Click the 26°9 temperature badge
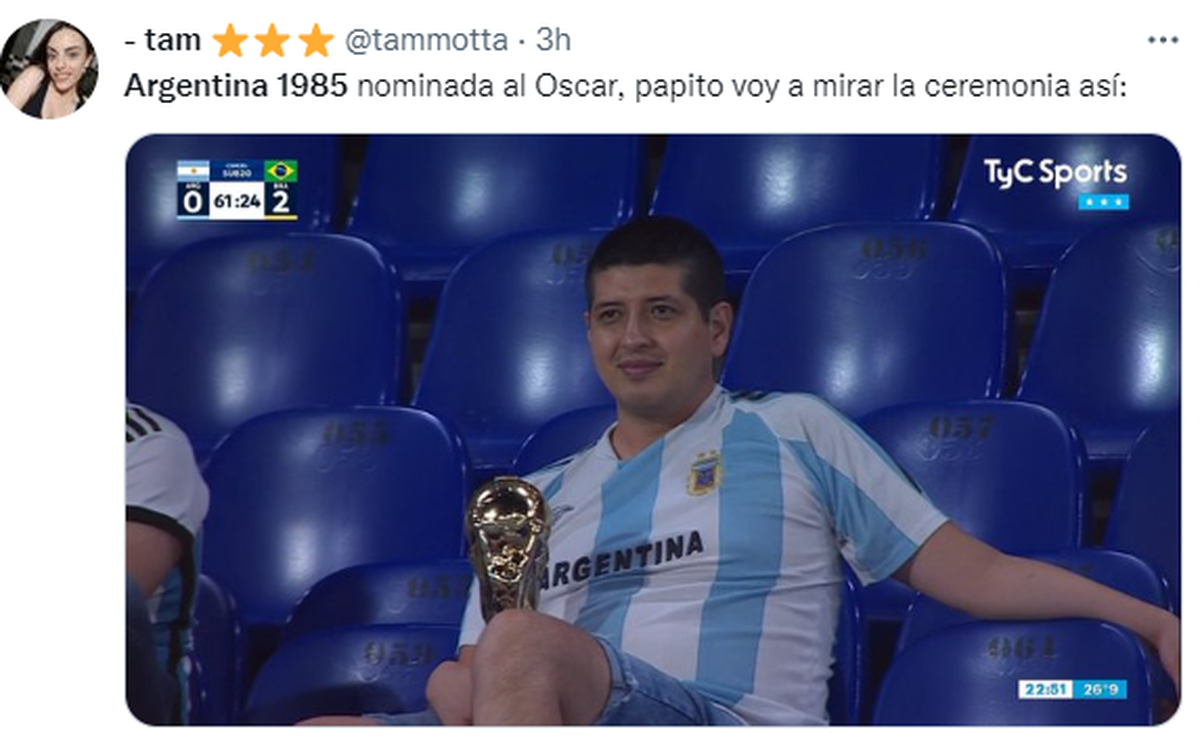1200x743 pixels. point(1100,690)
